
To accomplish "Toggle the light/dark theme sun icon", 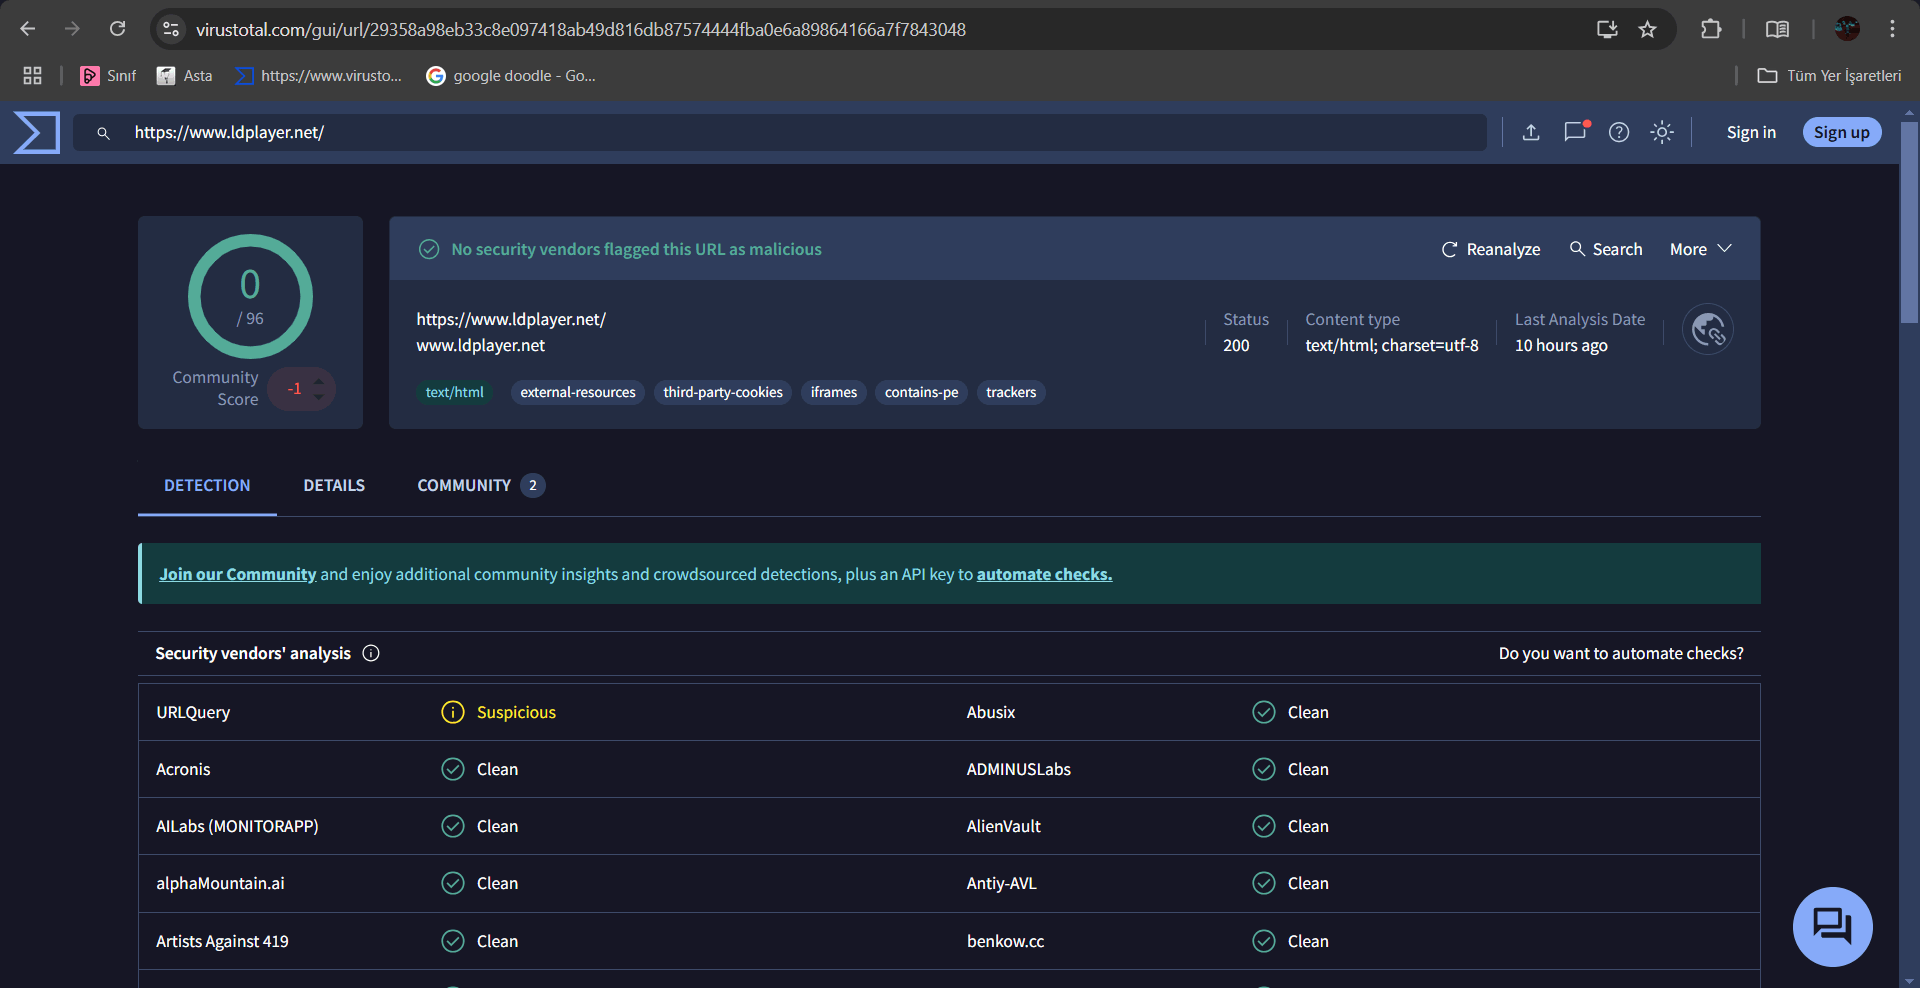I will (x=1662, y=132).
